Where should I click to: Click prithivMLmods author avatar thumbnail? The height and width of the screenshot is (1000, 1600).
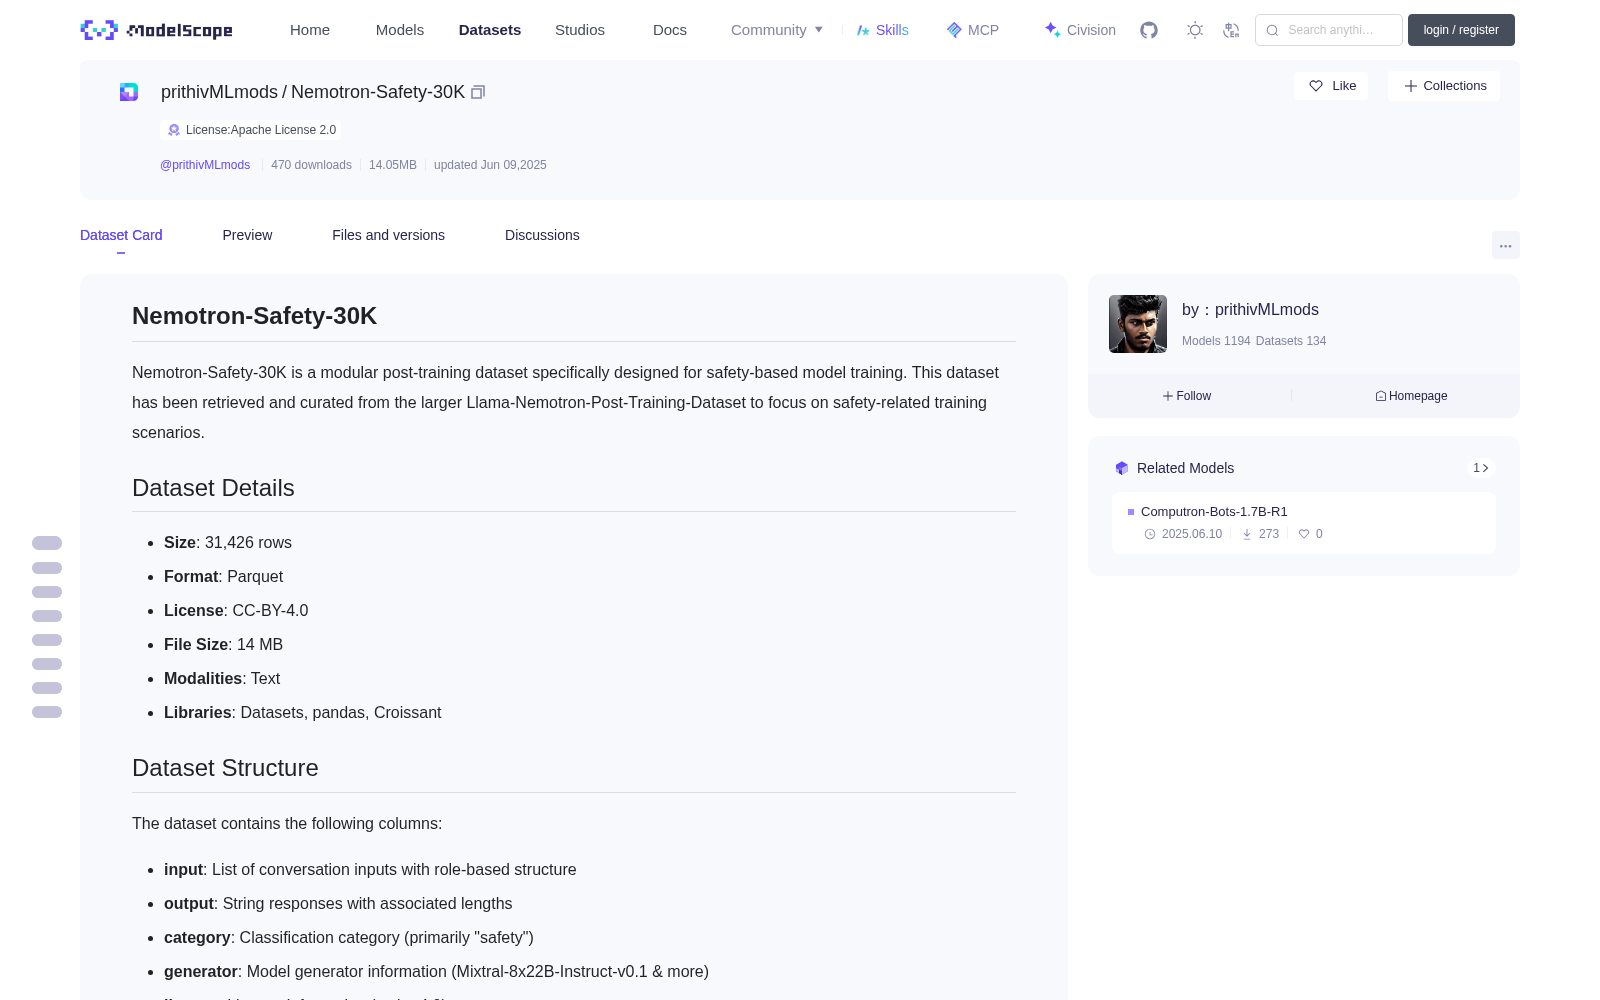coord(1138,324)
